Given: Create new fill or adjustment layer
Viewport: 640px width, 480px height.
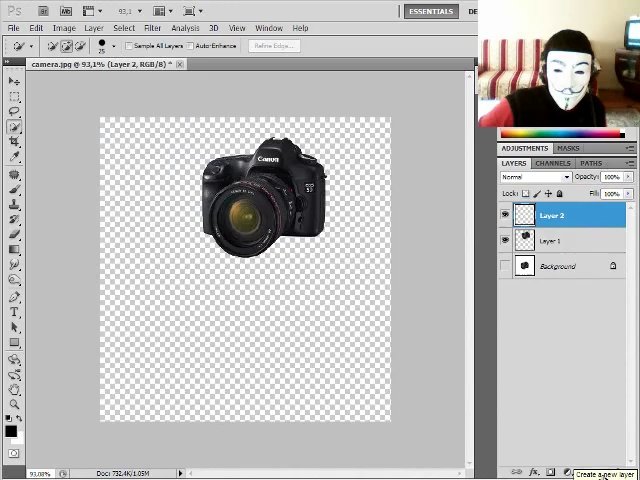Looking at the screenshot, I should (567, 472).
